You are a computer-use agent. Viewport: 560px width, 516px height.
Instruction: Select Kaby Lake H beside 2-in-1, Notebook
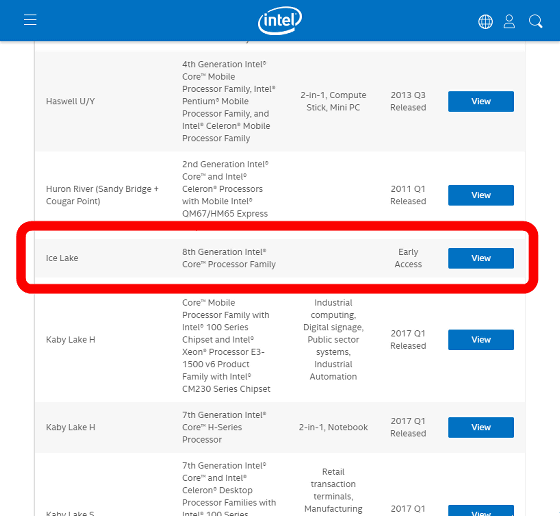pos(70,427)
